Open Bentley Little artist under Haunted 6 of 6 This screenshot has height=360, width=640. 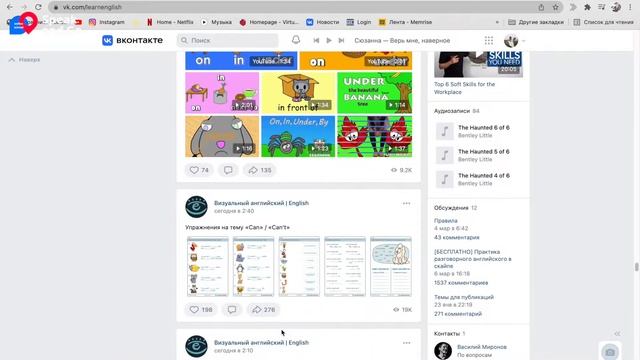[475, 135]
